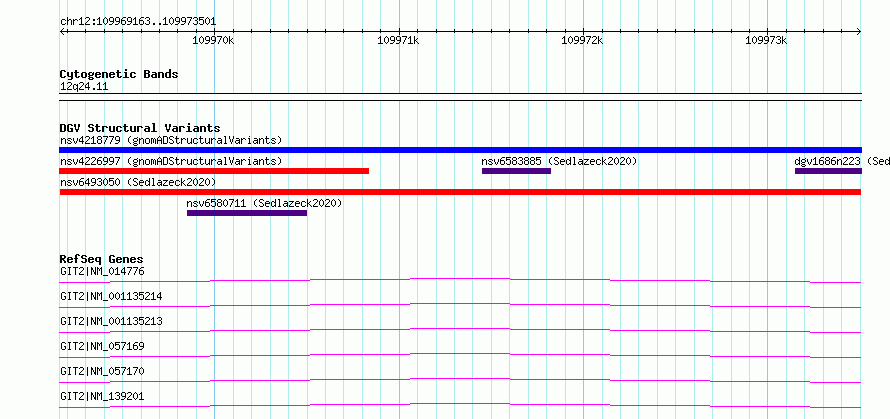Open variant label nsv6580711
The image size is (890, 419).
pyautogui.click(x=264, y=203)
